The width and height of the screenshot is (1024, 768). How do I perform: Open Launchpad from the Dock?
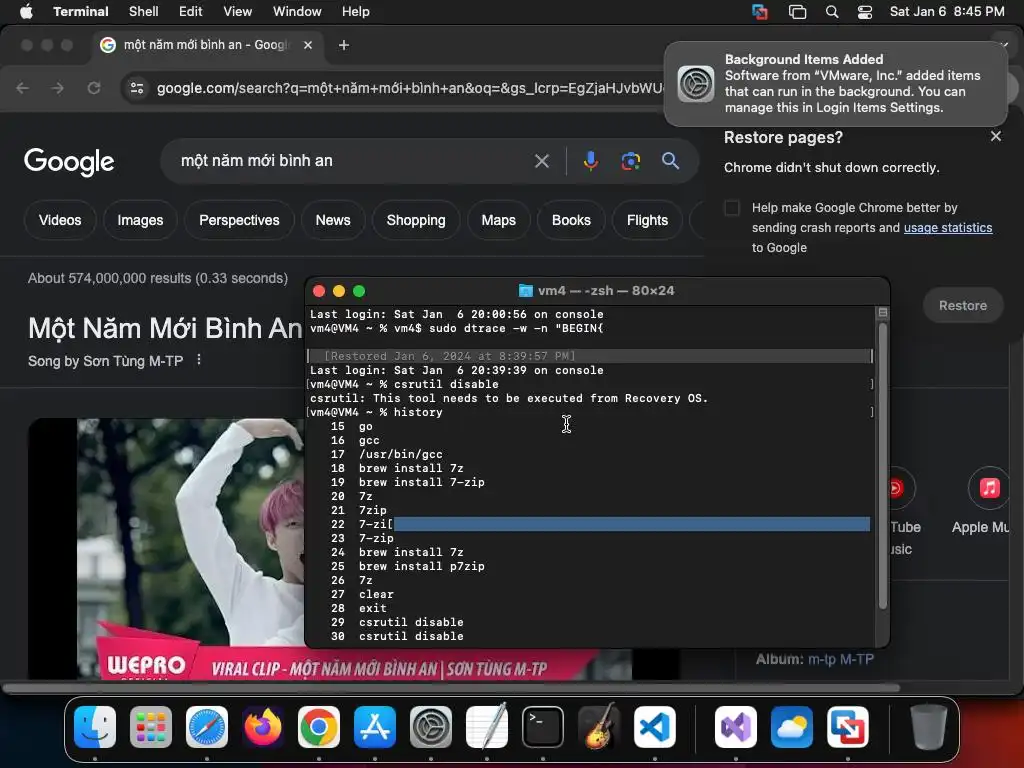click(151, 727)
